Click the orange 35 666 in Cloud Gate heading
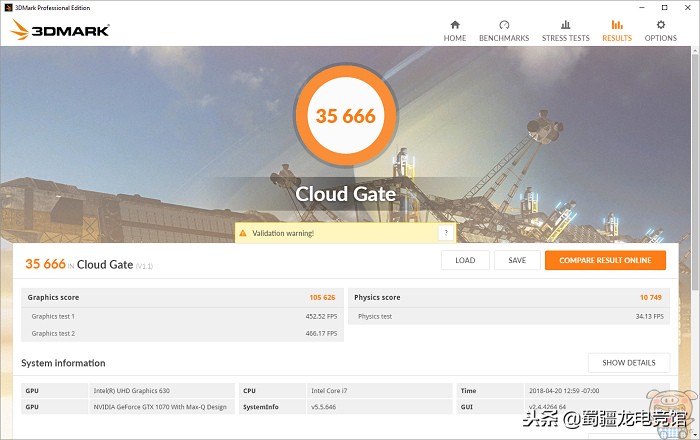Viewport: 700px width, 440px height. (x=46, y=264)
